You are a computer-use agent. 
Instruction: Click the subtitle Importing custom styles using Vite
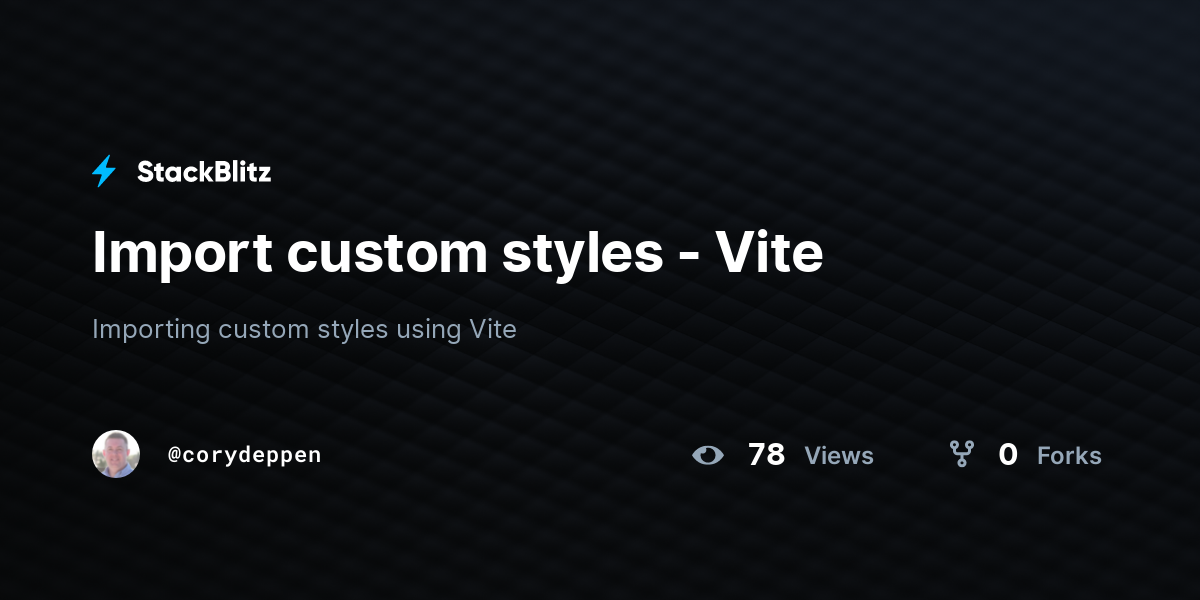304,329
